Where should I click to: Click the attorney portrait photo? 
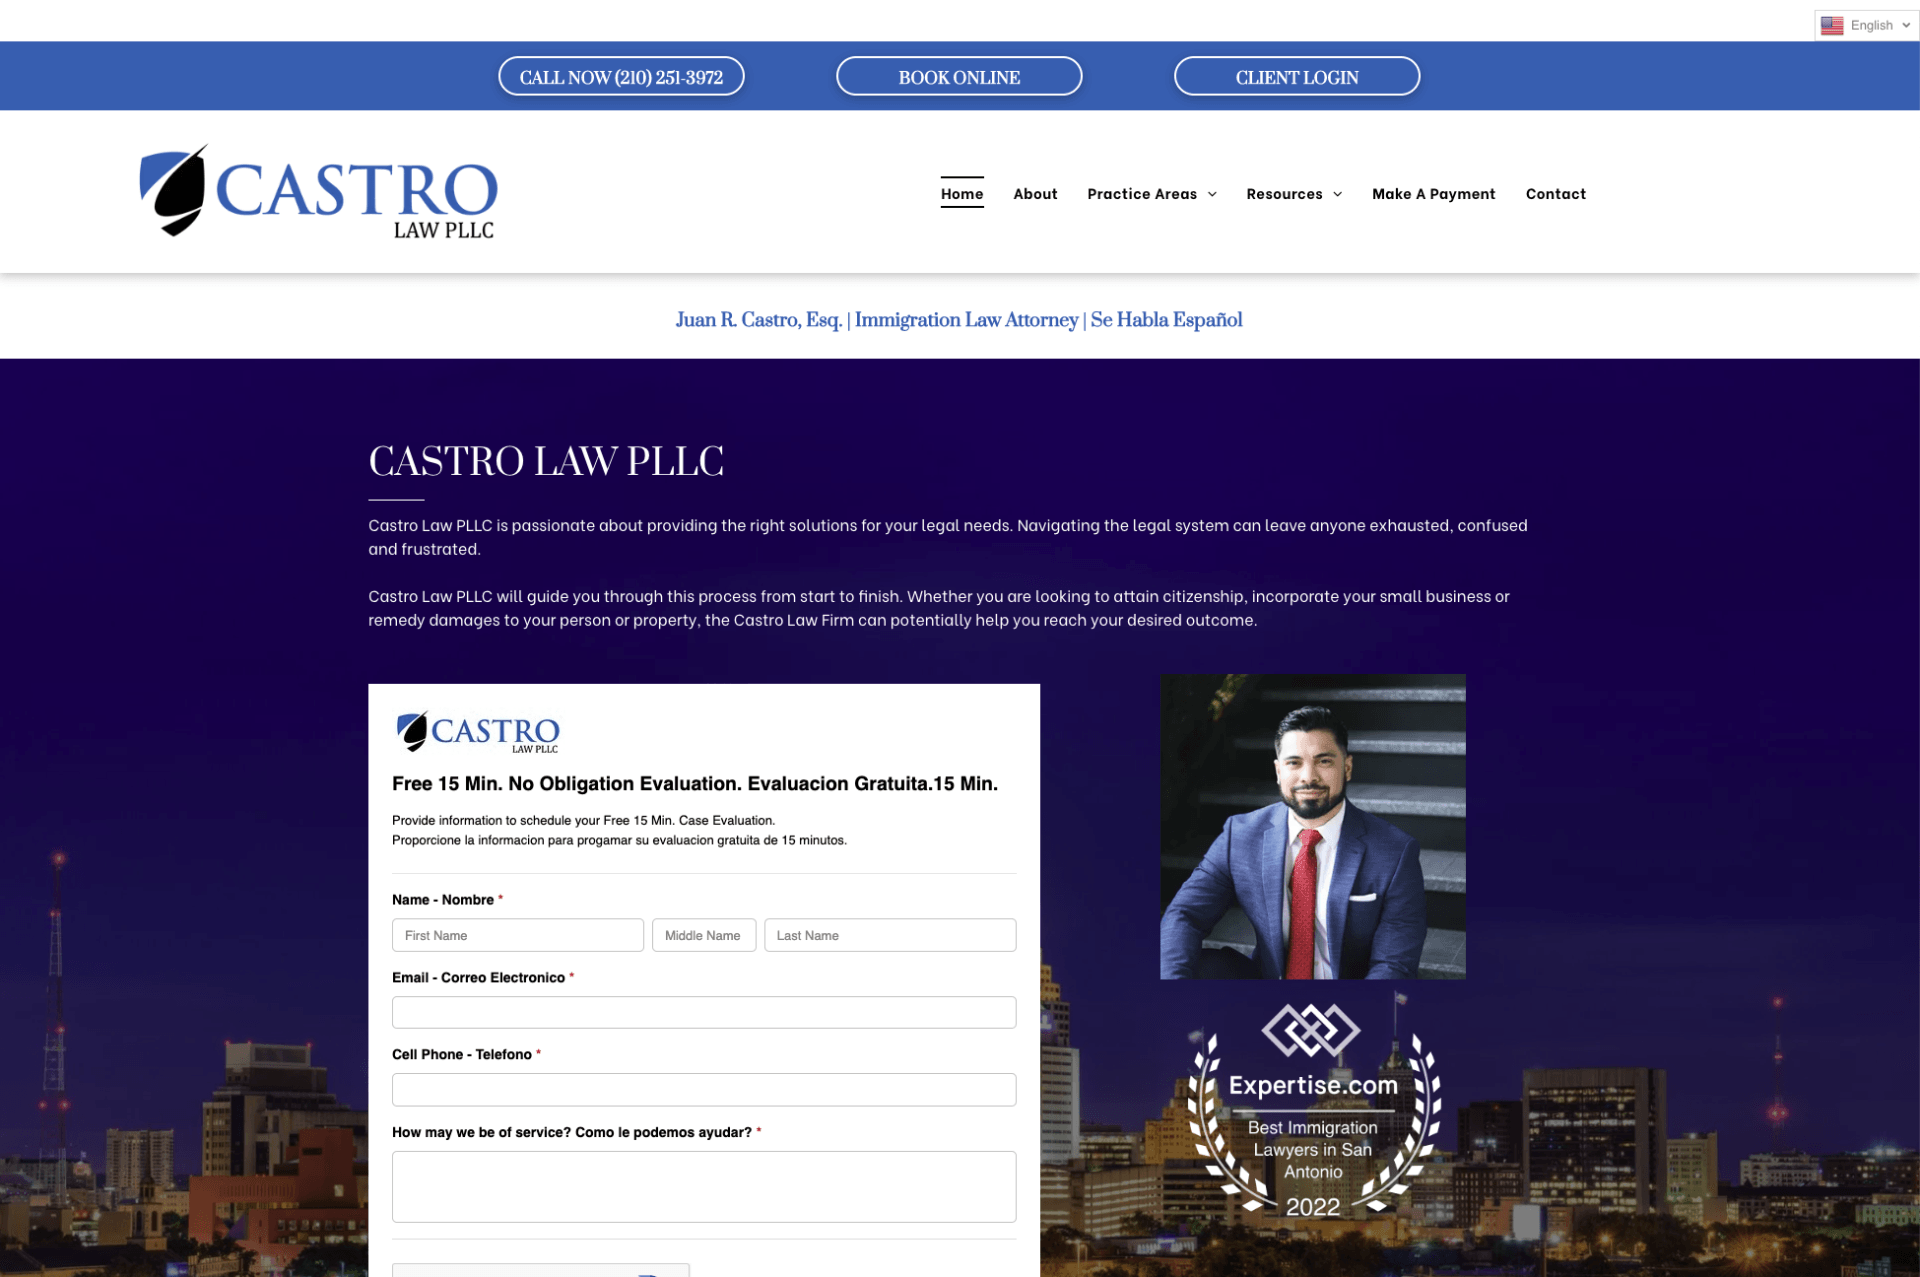[1312, 826]
